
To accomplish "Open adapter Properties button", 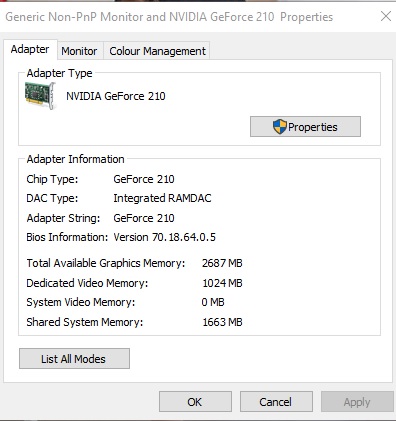I will [305, 127].
